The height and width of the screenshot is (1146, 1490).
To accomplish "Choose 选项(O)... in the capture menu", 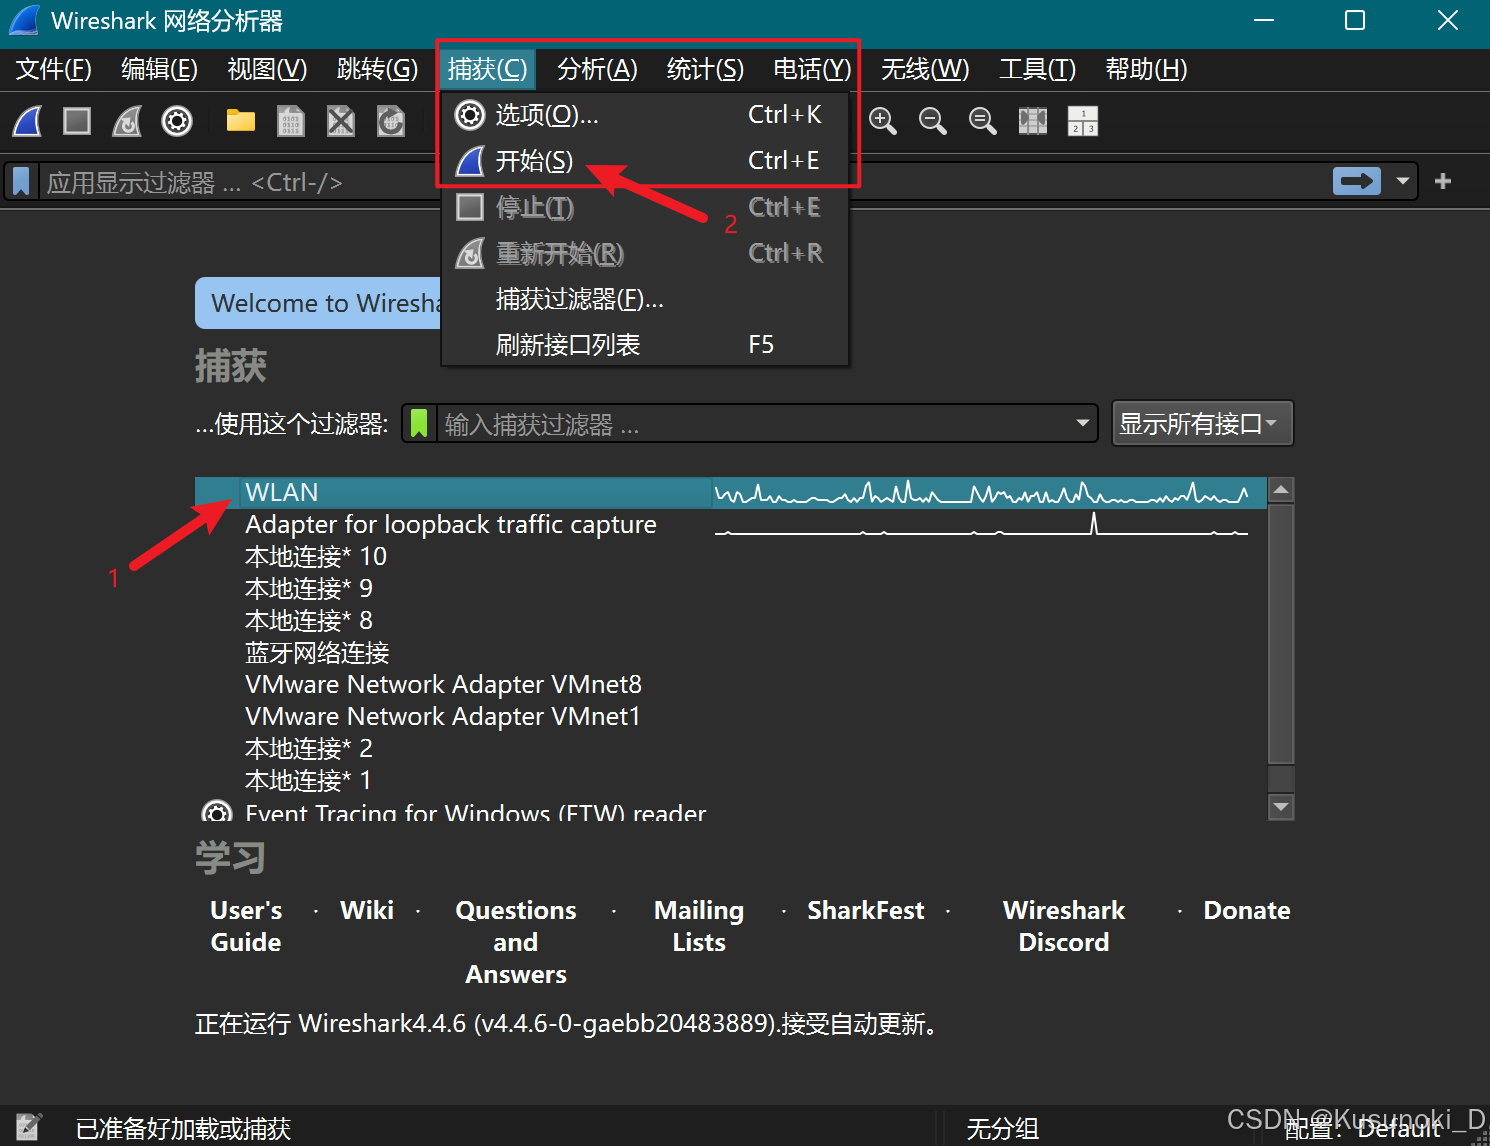I will pos(645,115).
